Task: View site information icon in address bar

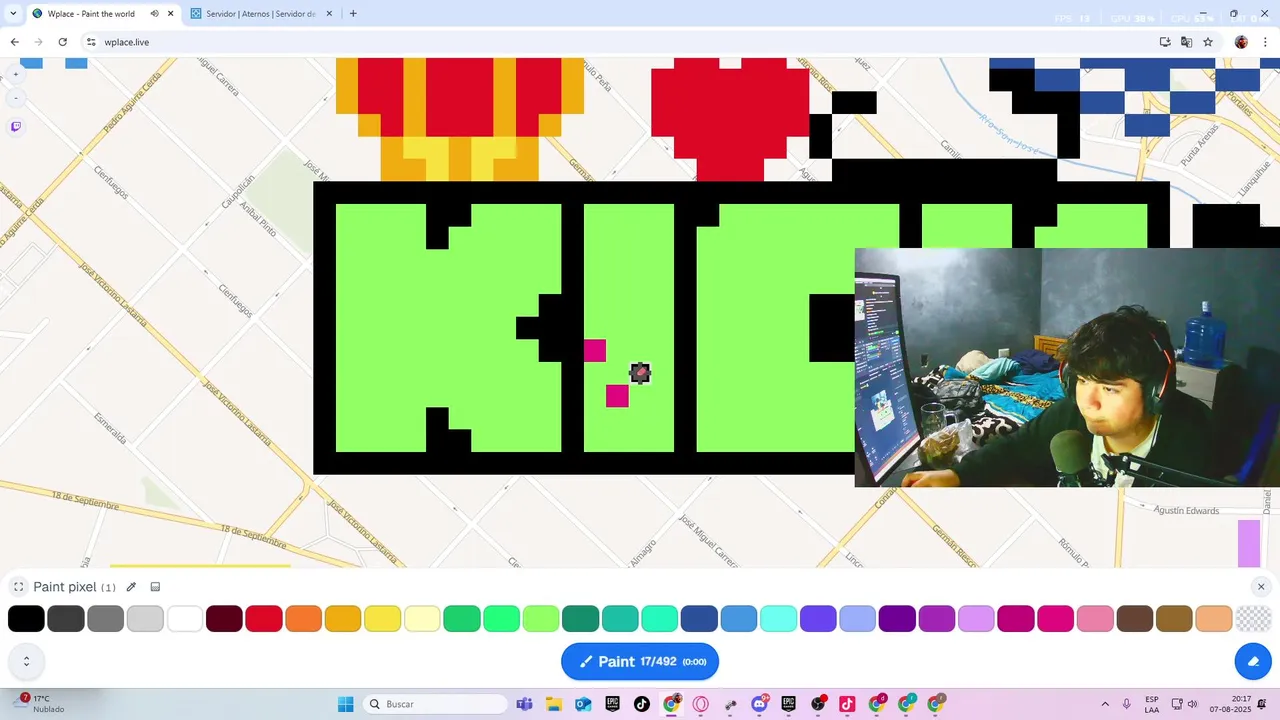Action: click(x=91, y=42)
